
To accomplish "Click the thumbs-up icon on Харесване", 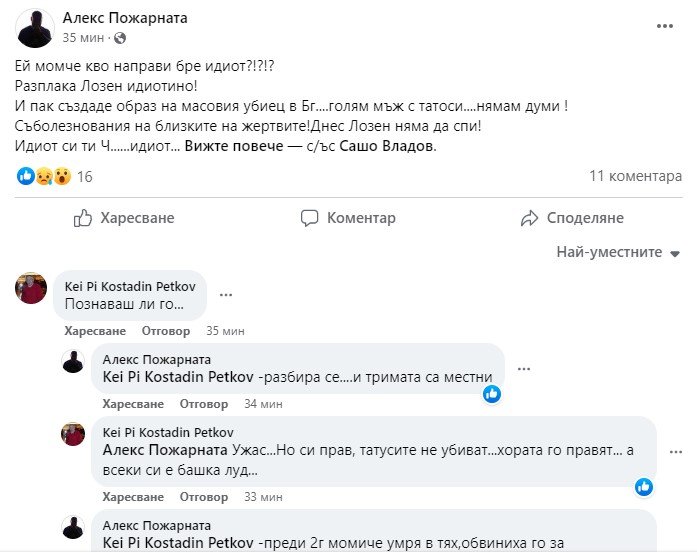I will pos(83,218).
